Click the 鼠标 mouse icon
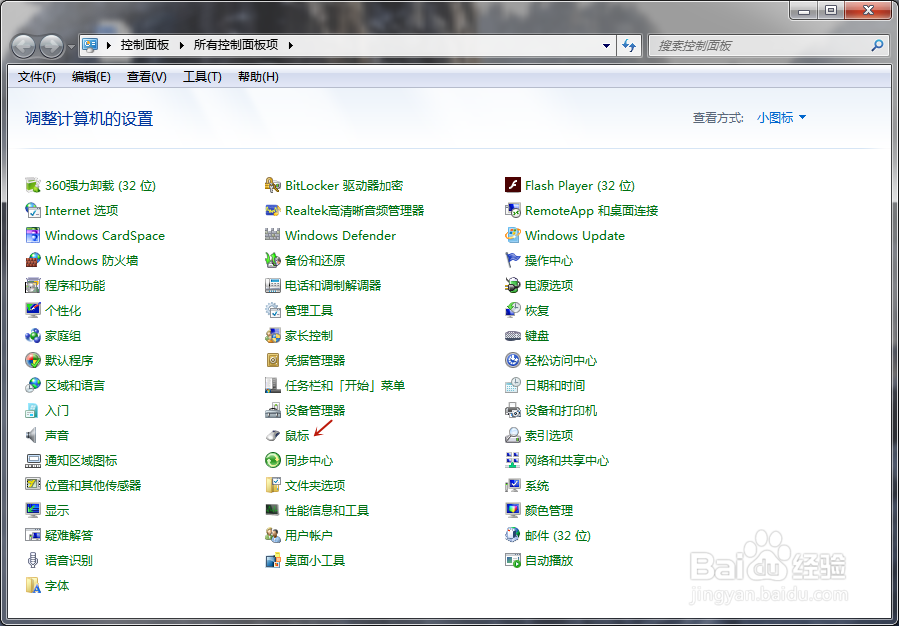The width and height of the screenshot is (899, 626). tap(272, 436)
